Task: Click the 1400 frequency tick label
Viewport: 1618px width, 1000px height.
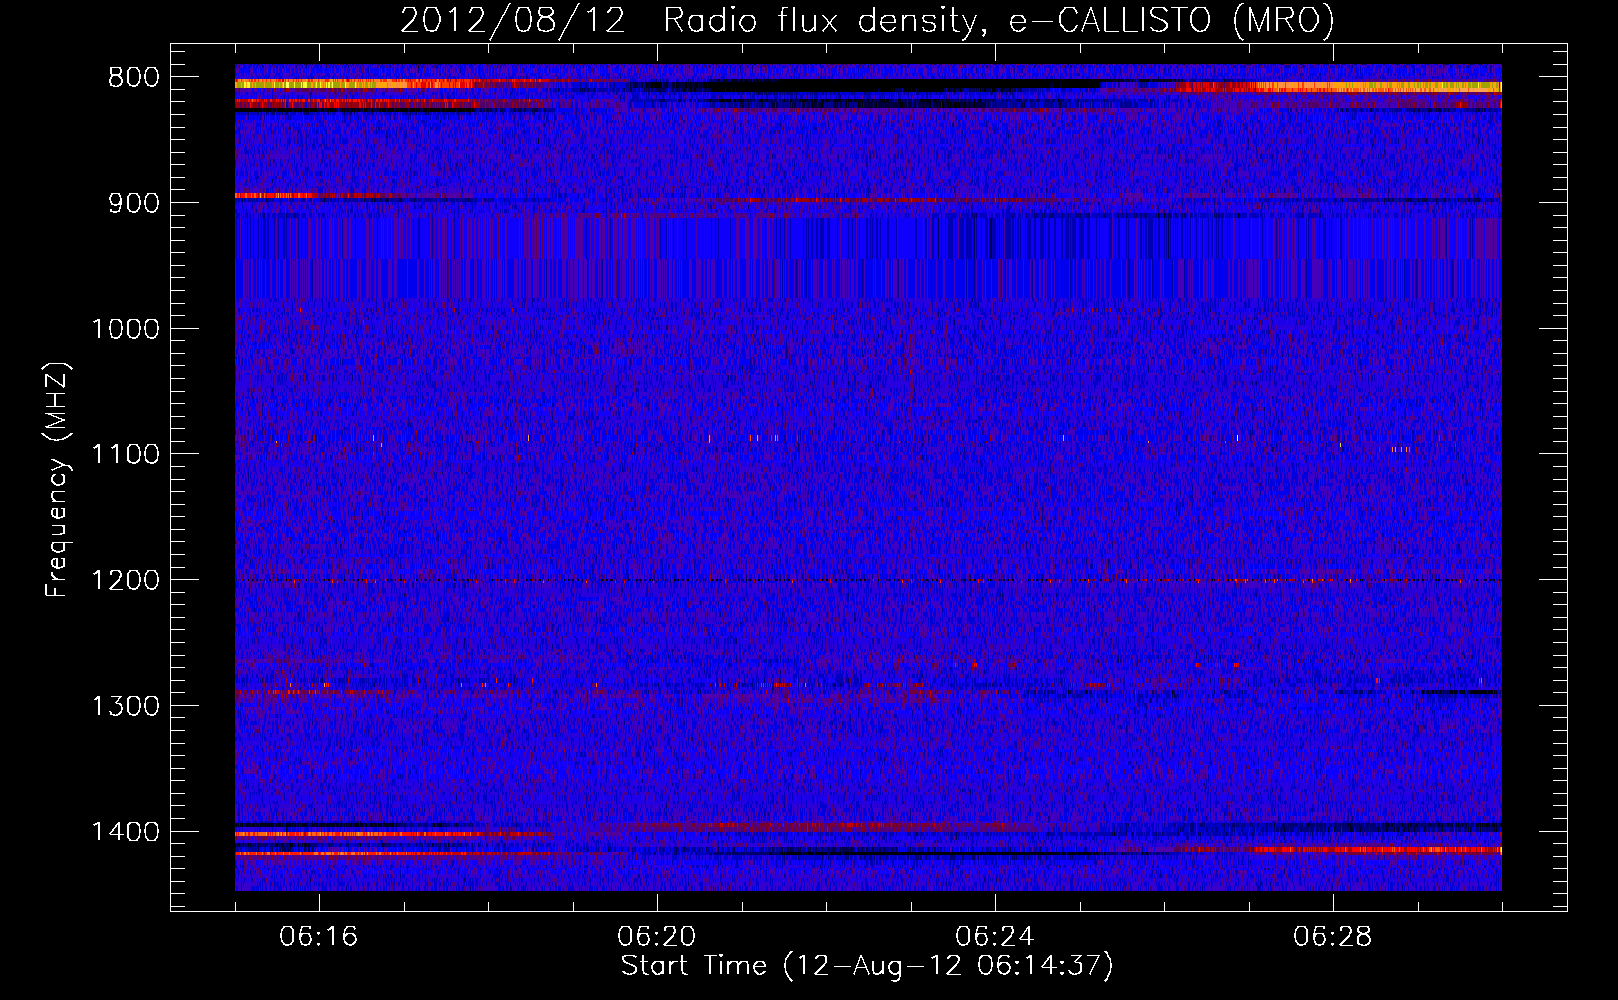Action: (126, 831)
